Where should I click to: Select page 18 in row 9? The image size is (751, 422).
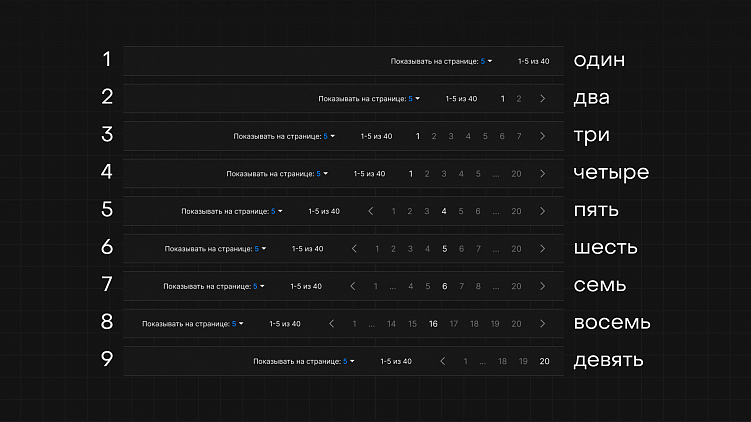point(502,361)
